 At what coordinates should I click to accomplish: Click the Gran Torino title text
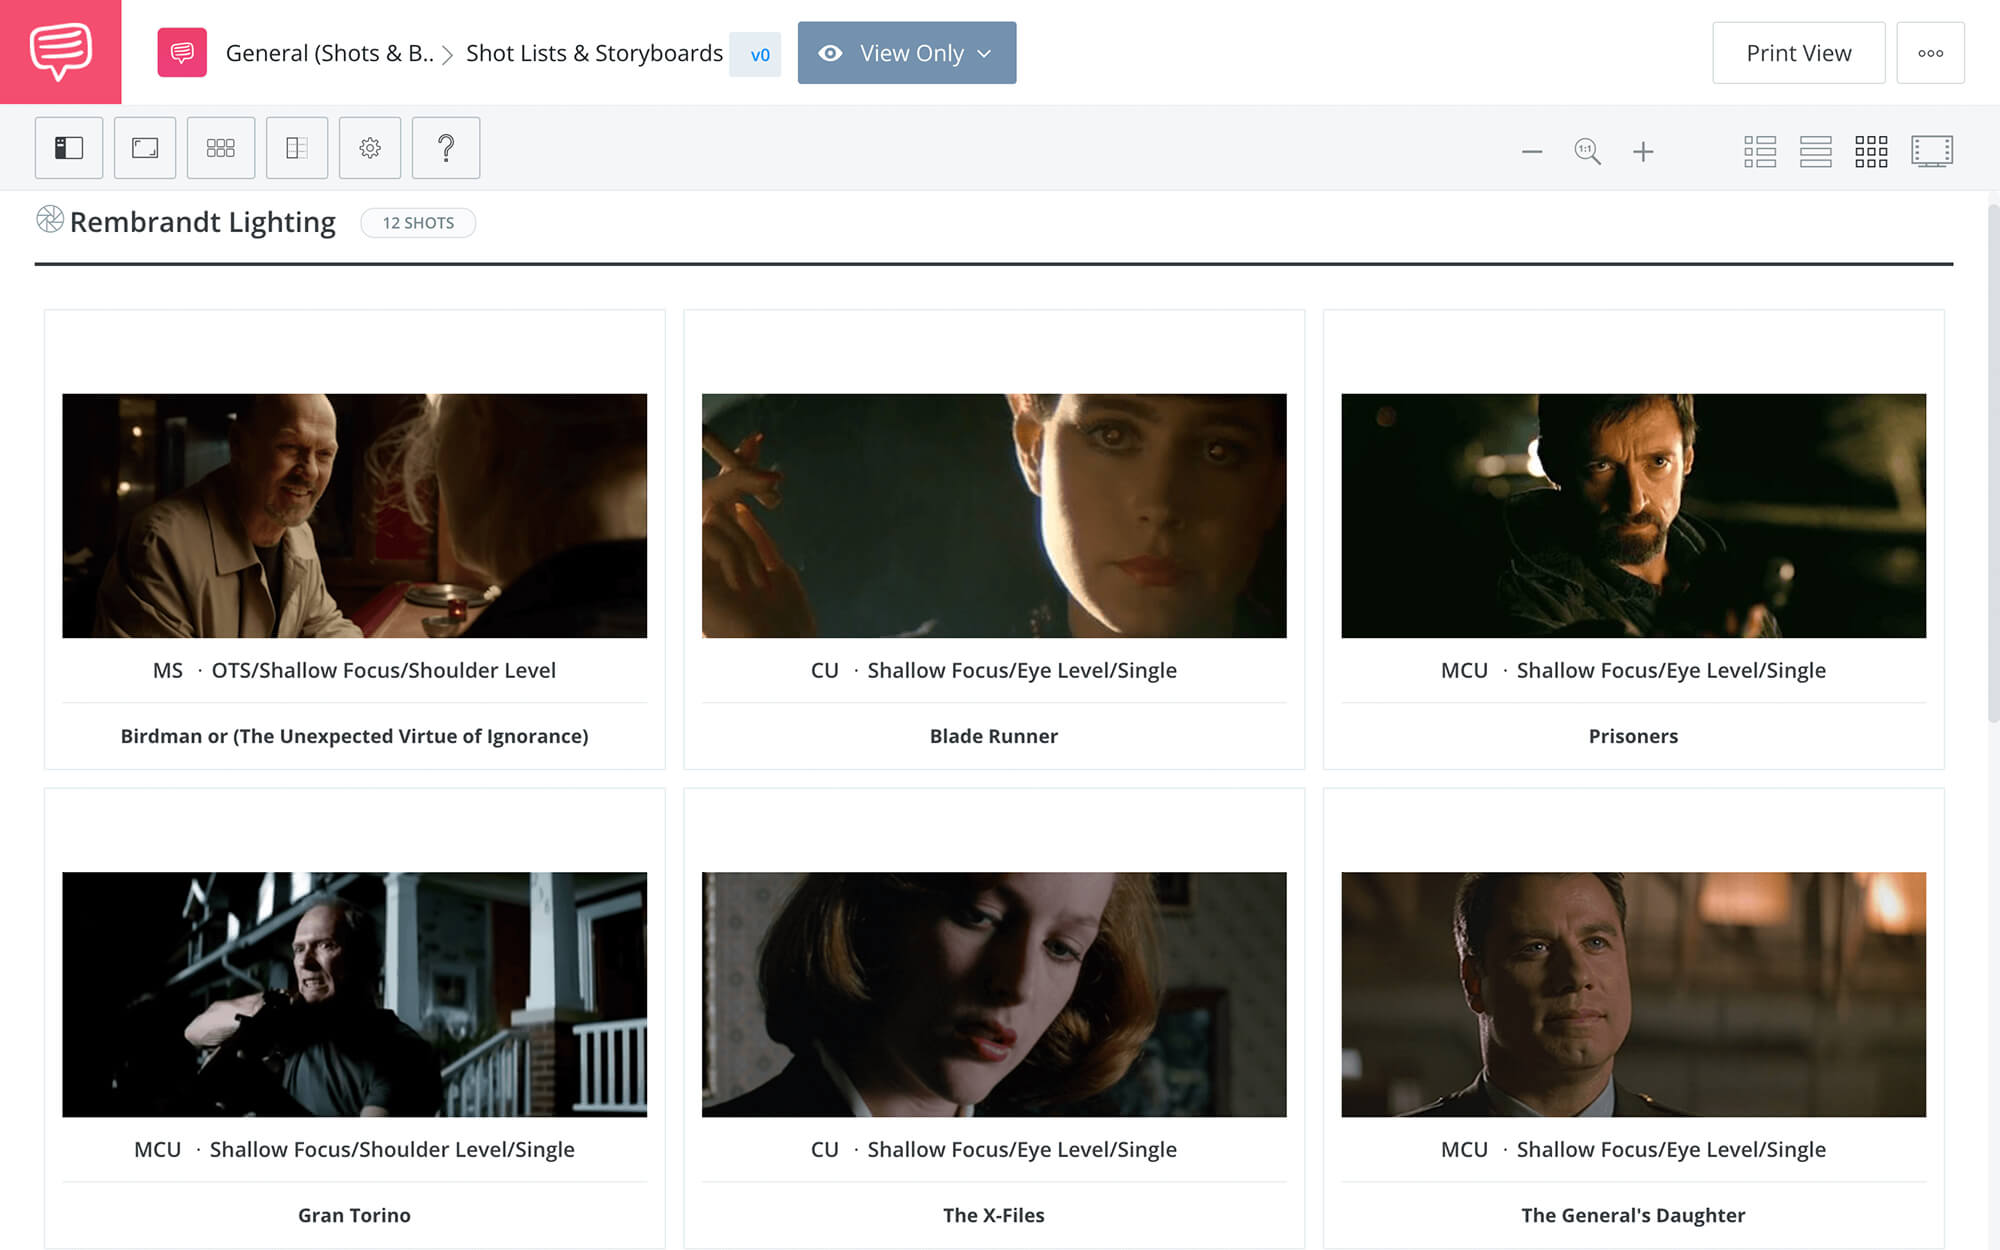(x=354, y=1215)
